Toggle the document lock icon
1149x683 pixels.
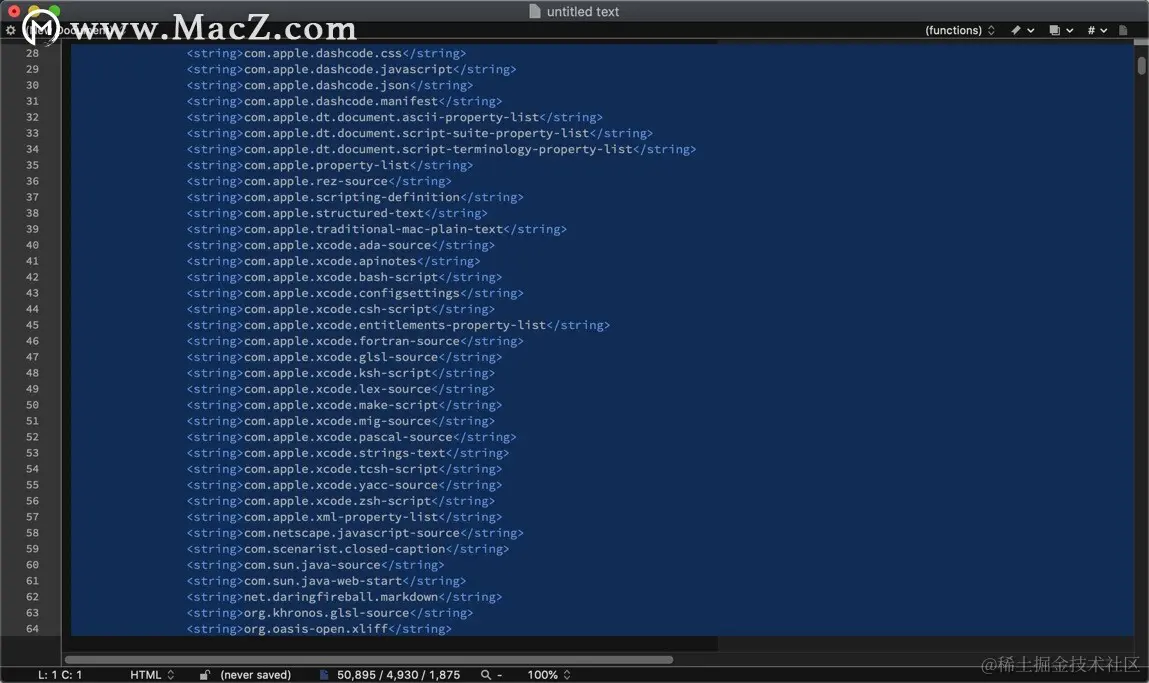click(204, 674)
